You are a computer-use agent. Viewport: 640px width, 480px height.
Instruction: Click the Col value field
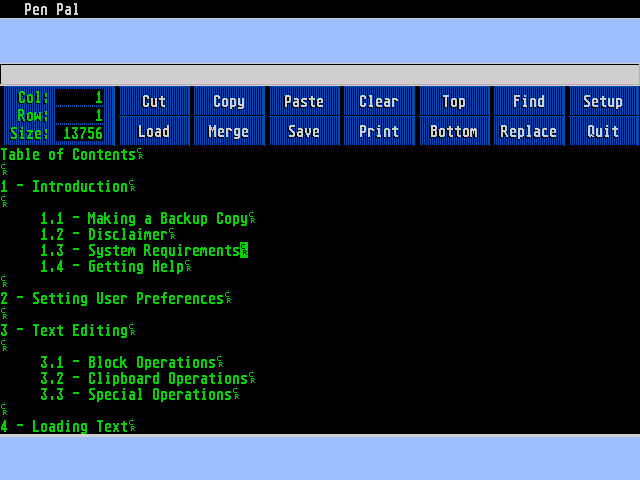pos(79,97)
